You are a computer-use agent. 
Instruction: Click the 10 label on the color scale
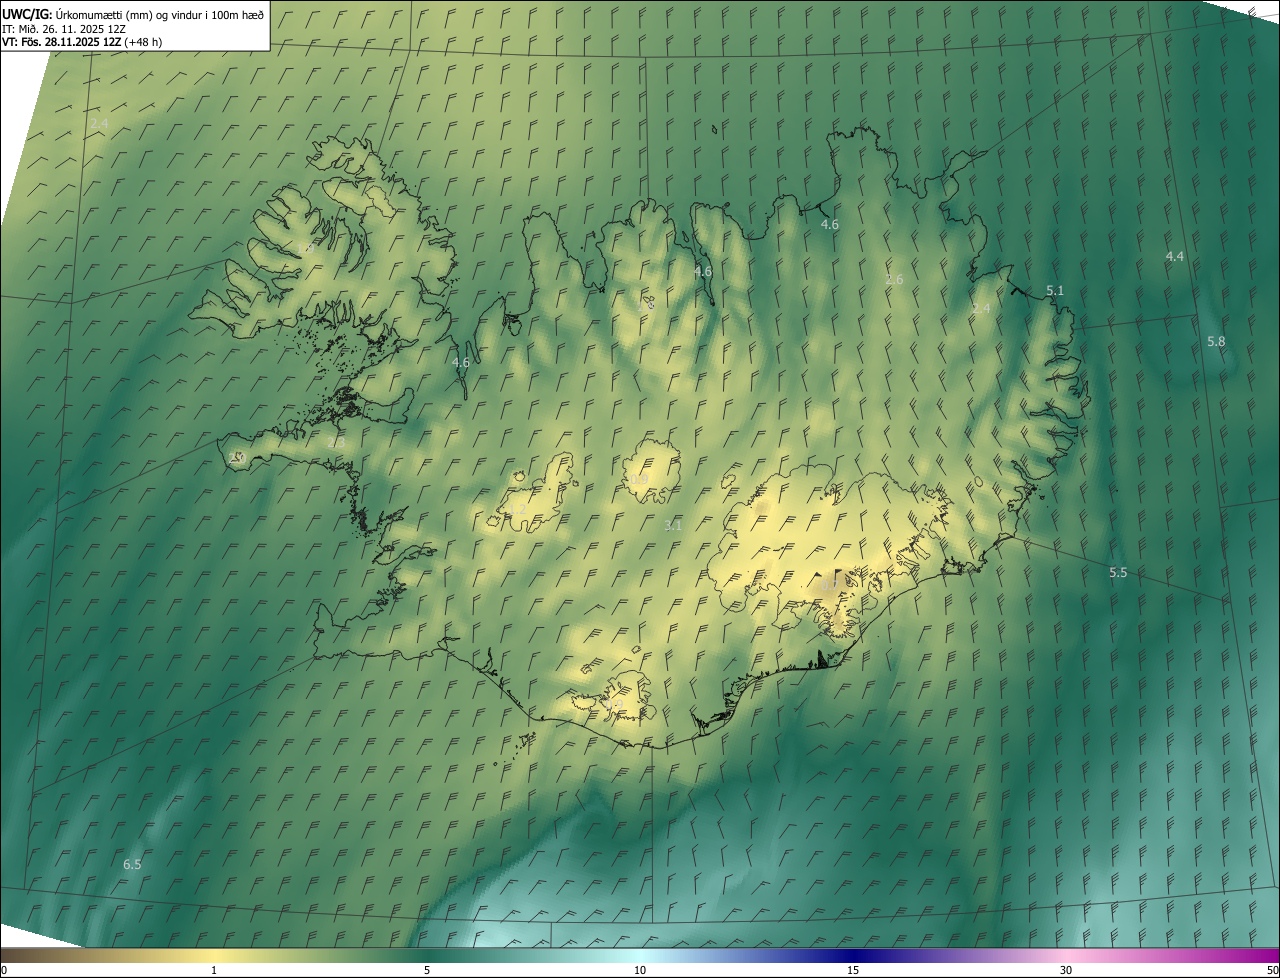pos(640,970)
